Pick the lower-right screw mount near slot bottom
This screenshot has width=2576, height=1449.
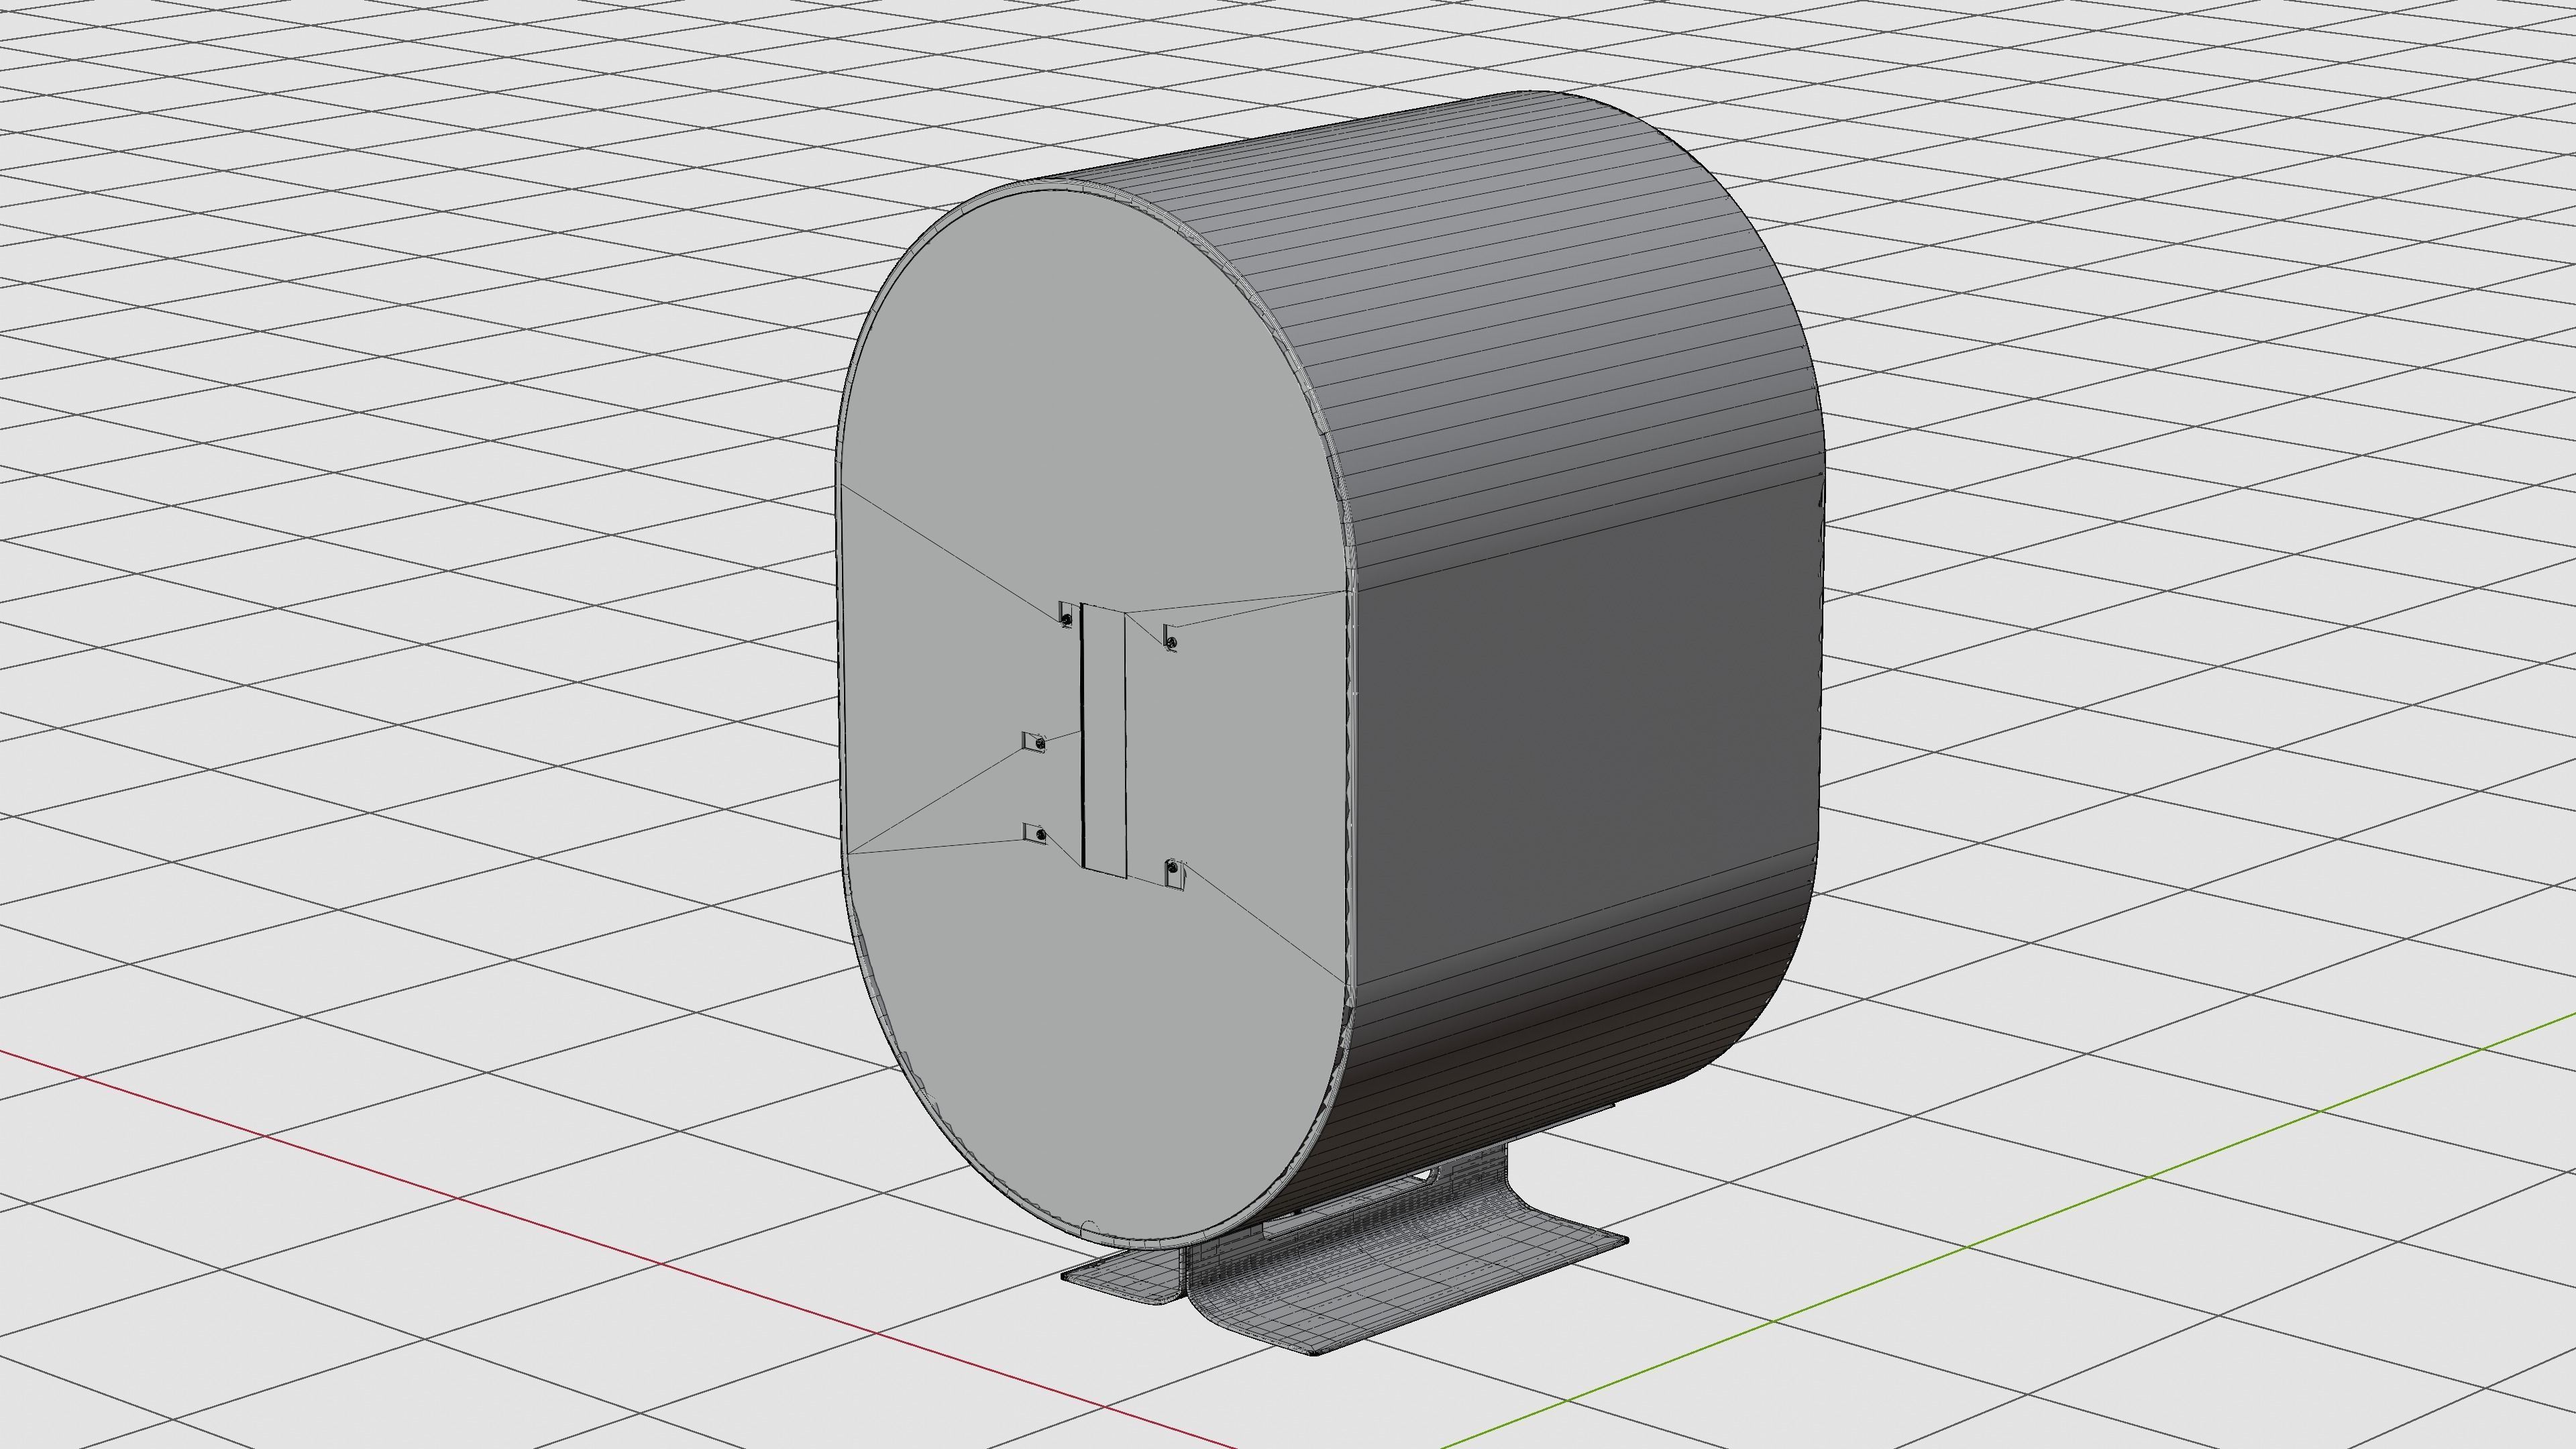click(x=1174, y=875)
